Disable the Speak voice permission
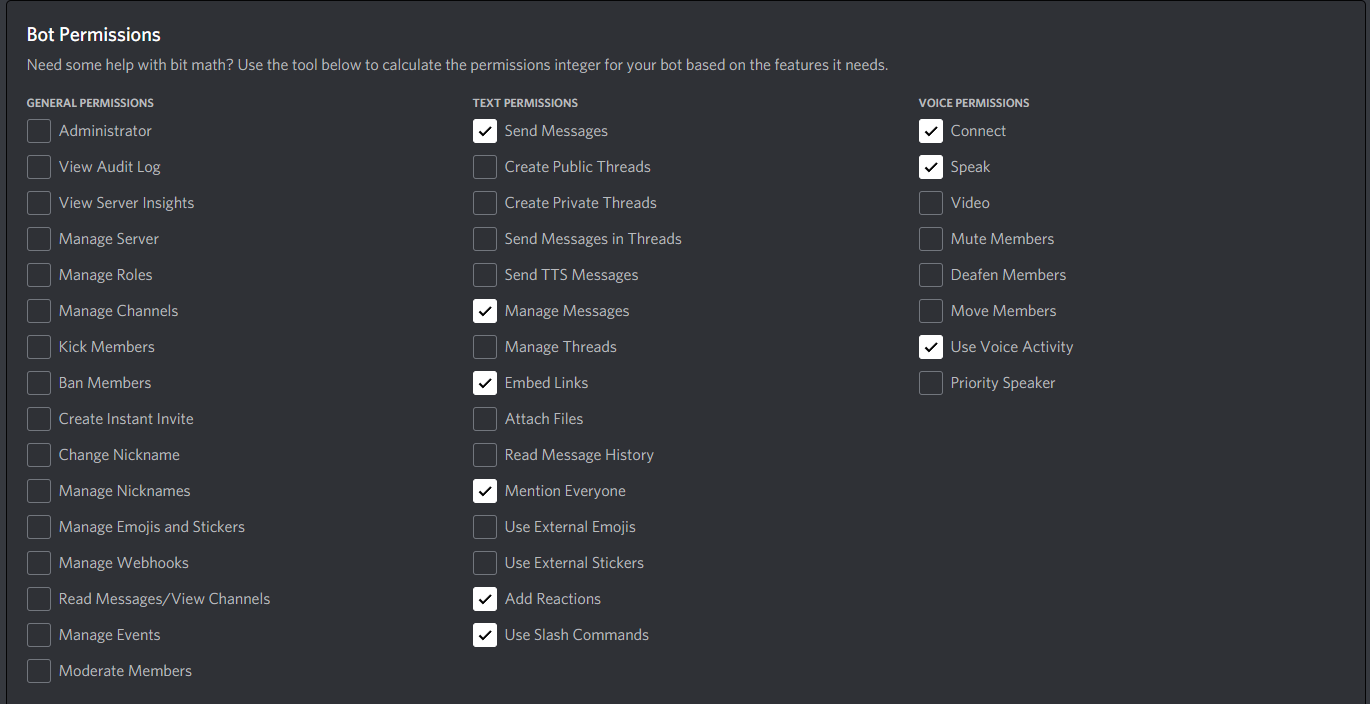 (x=930, y=166)
